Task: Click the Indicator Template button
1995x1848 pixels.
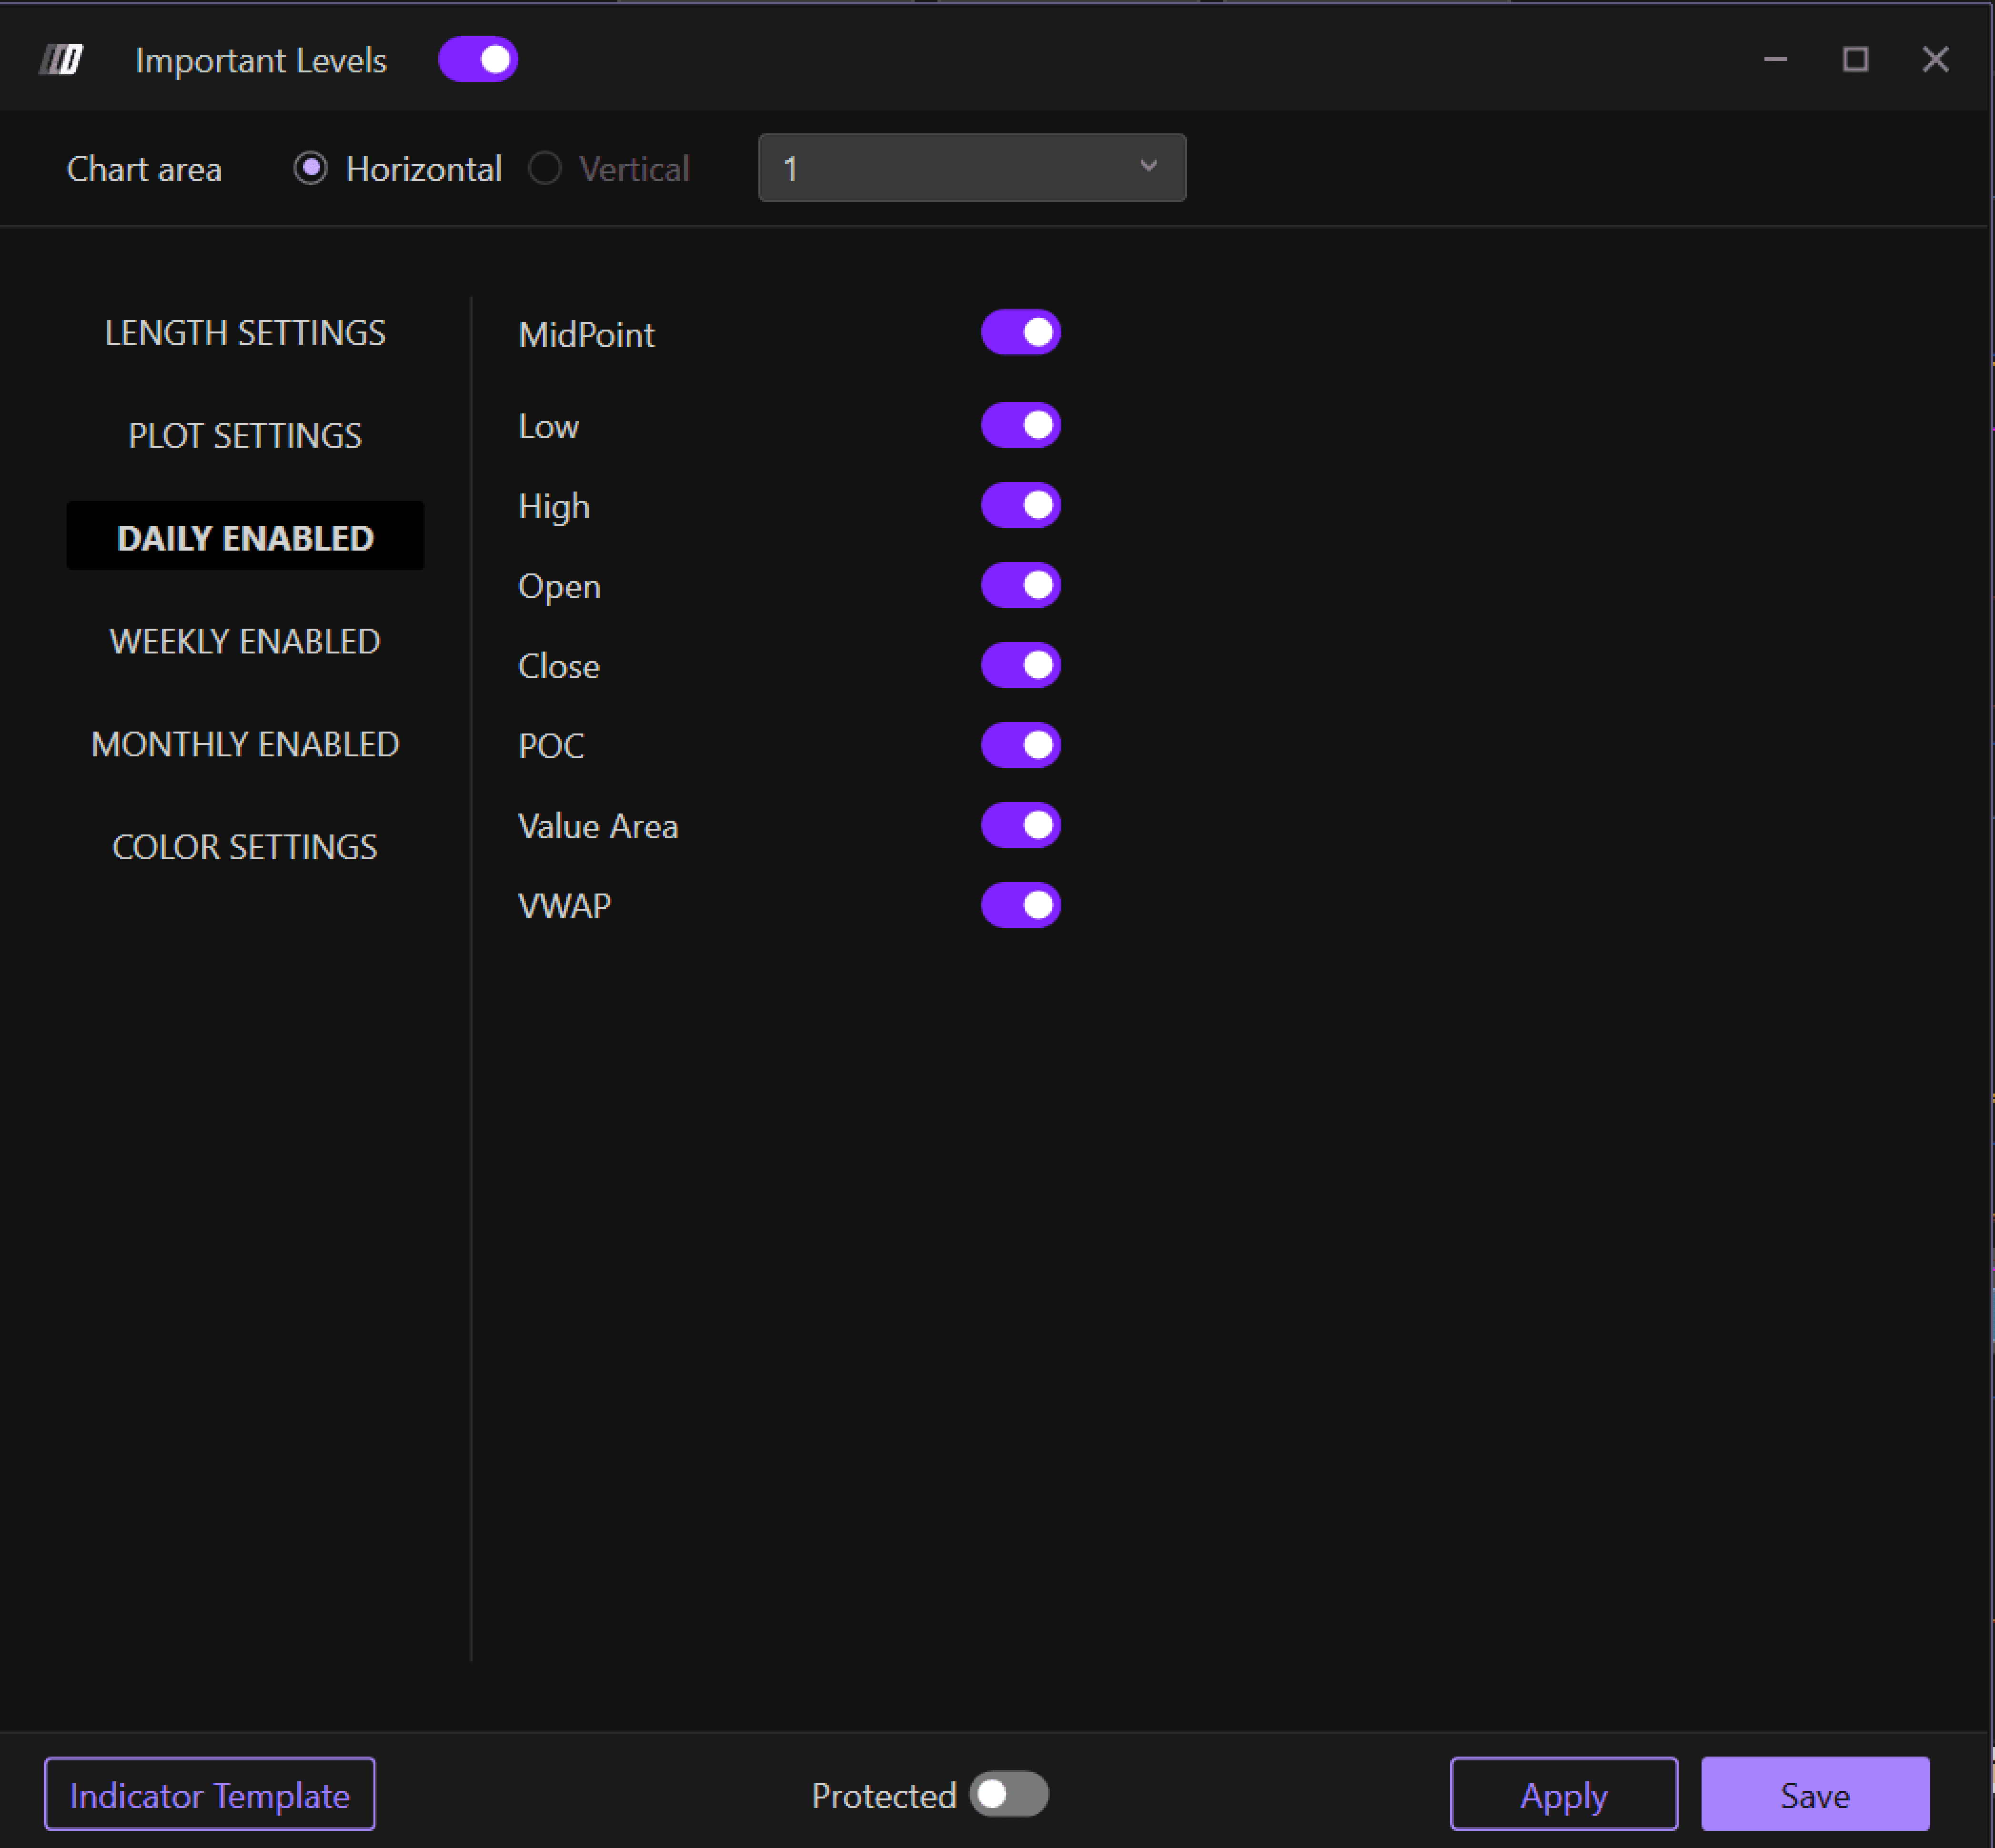Action: pos(210,1795)
